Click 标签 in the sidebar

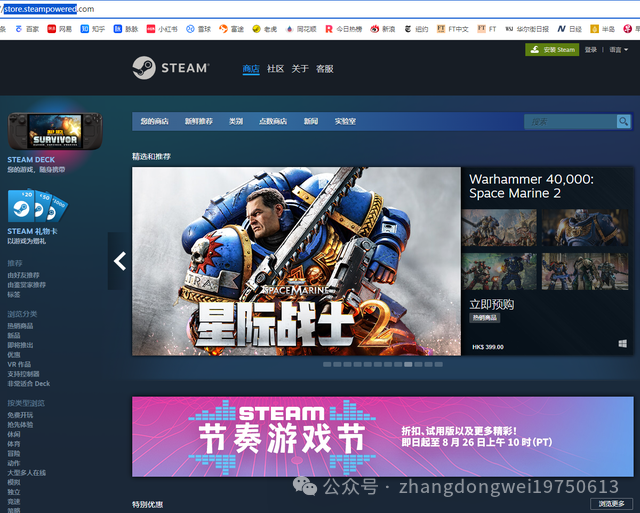[x=13, y=294]
